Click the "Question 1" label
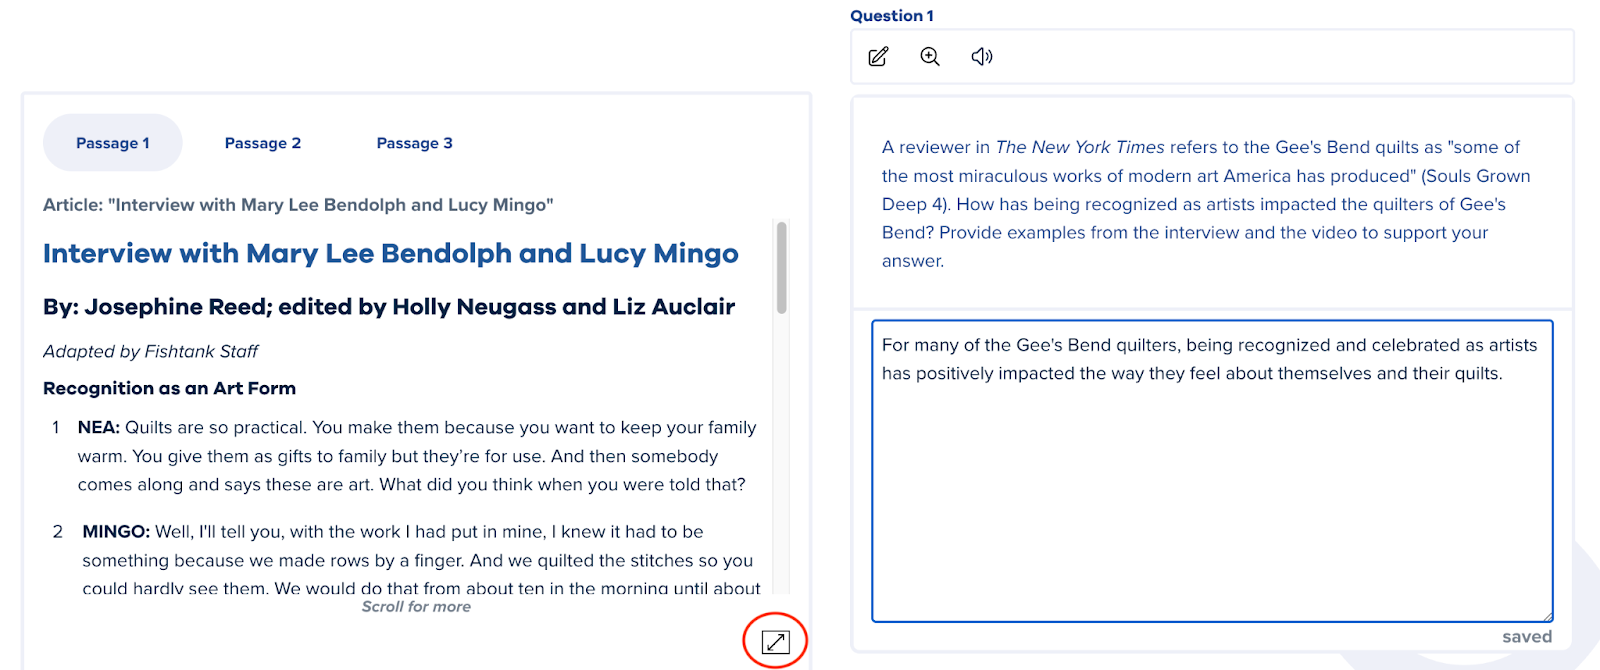Screen dimensions: 1600x670 (x=892, y=16)
